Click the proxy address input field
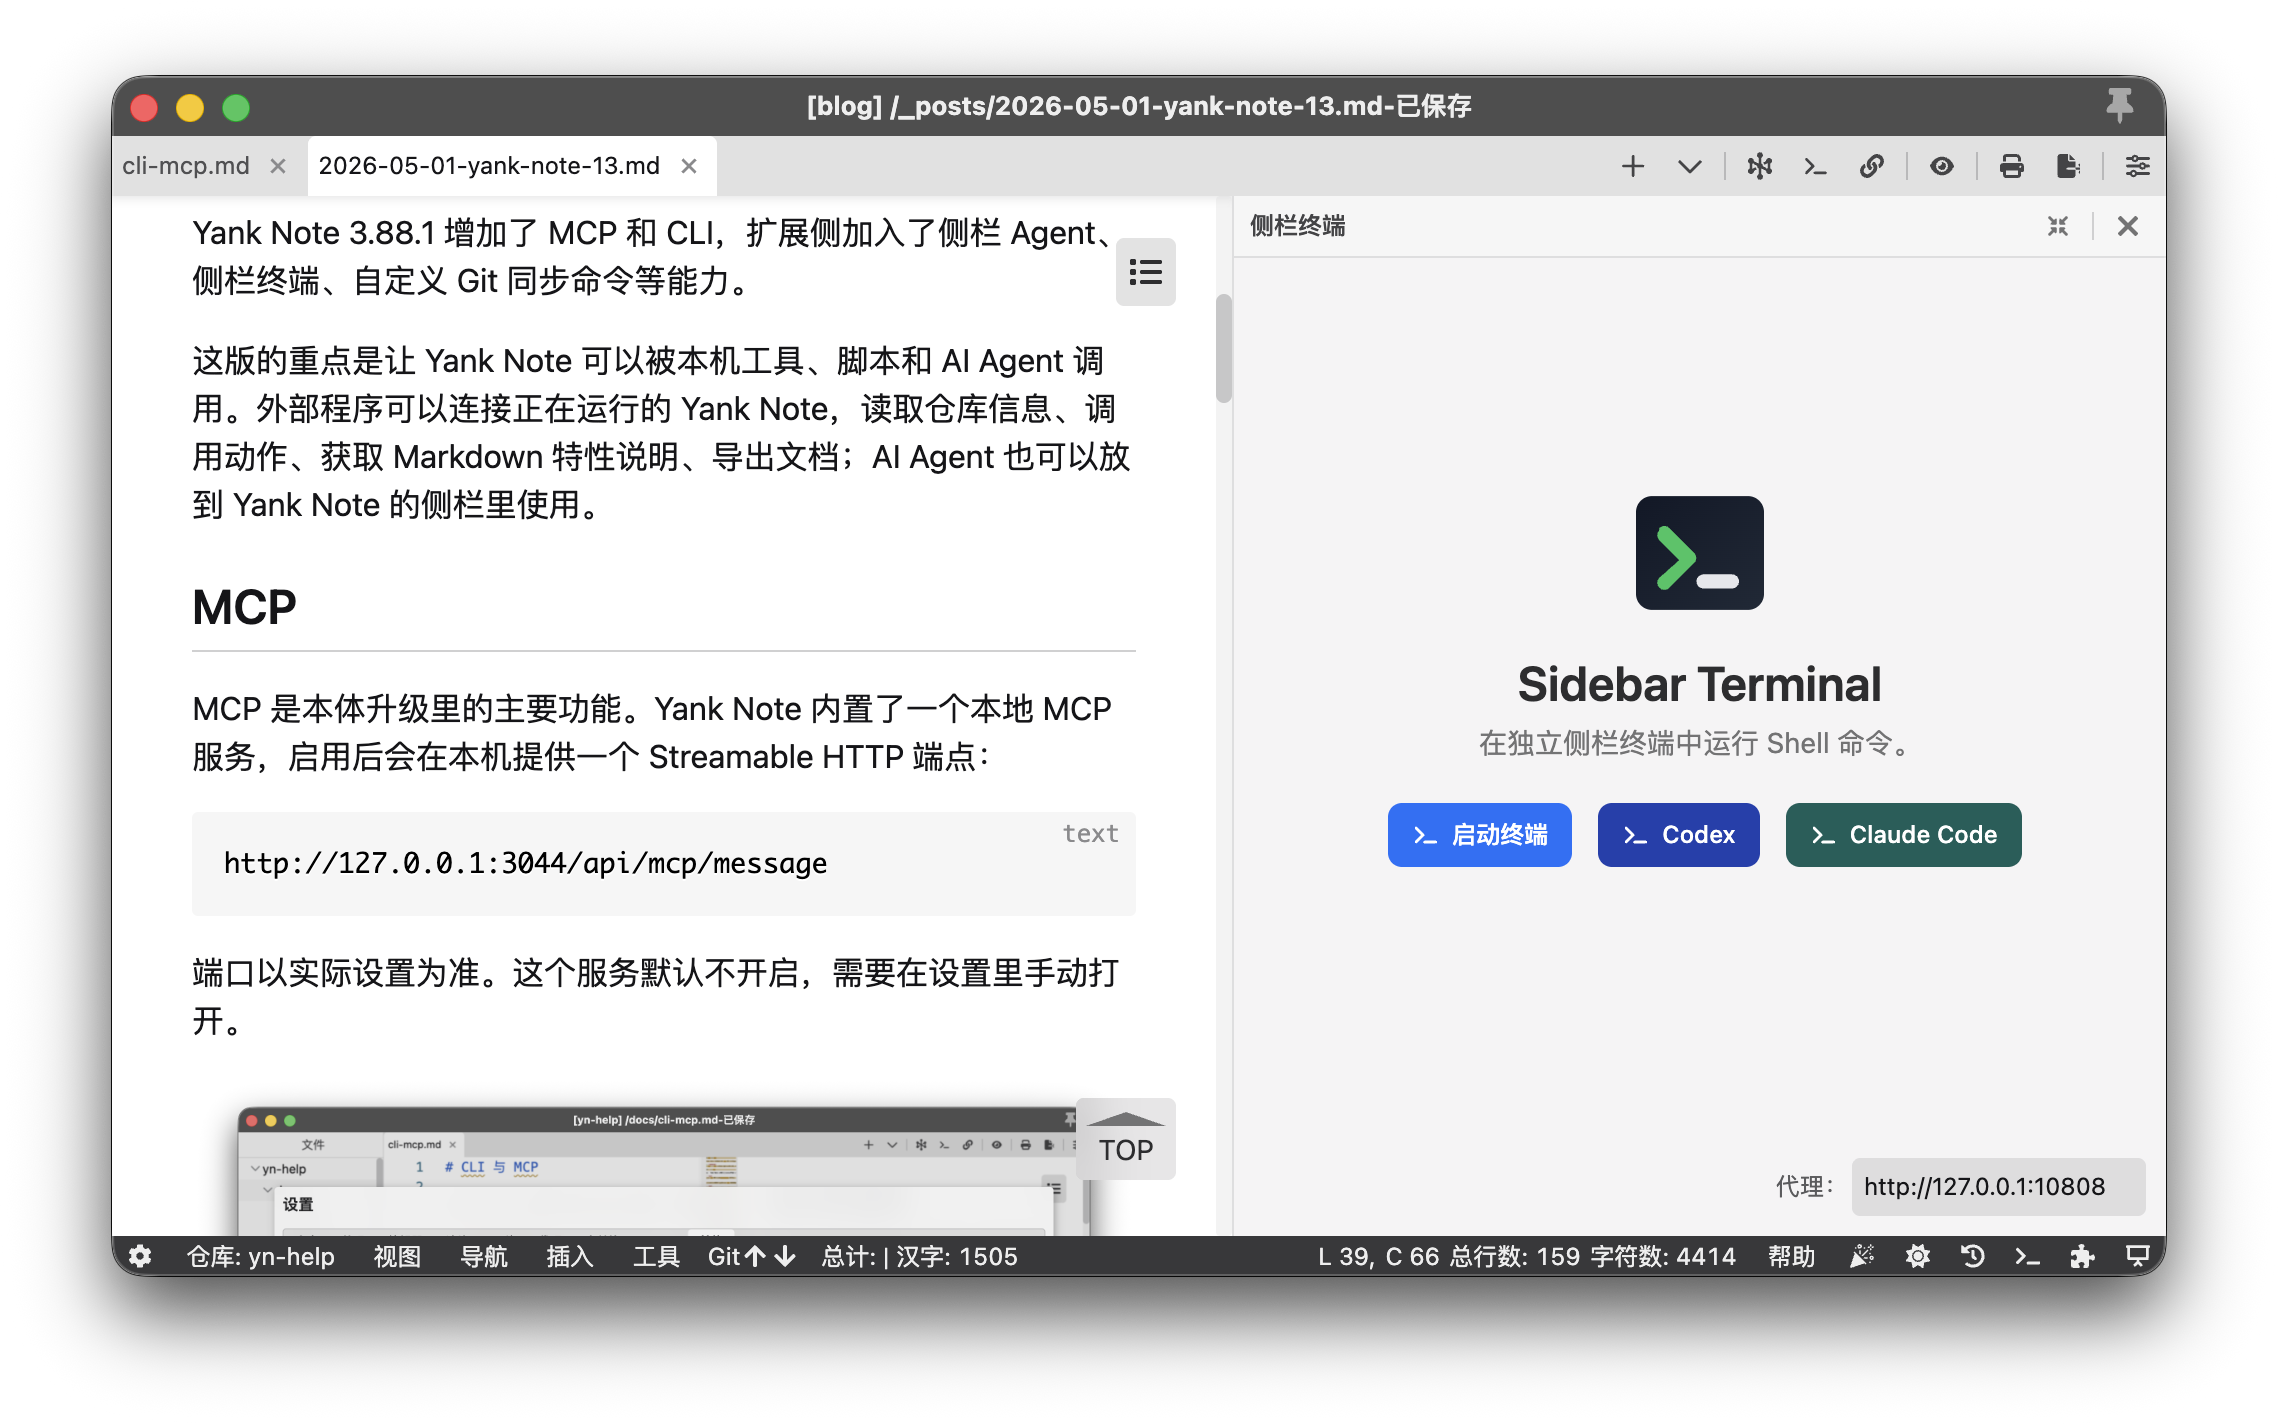 click(1997, 1187)
